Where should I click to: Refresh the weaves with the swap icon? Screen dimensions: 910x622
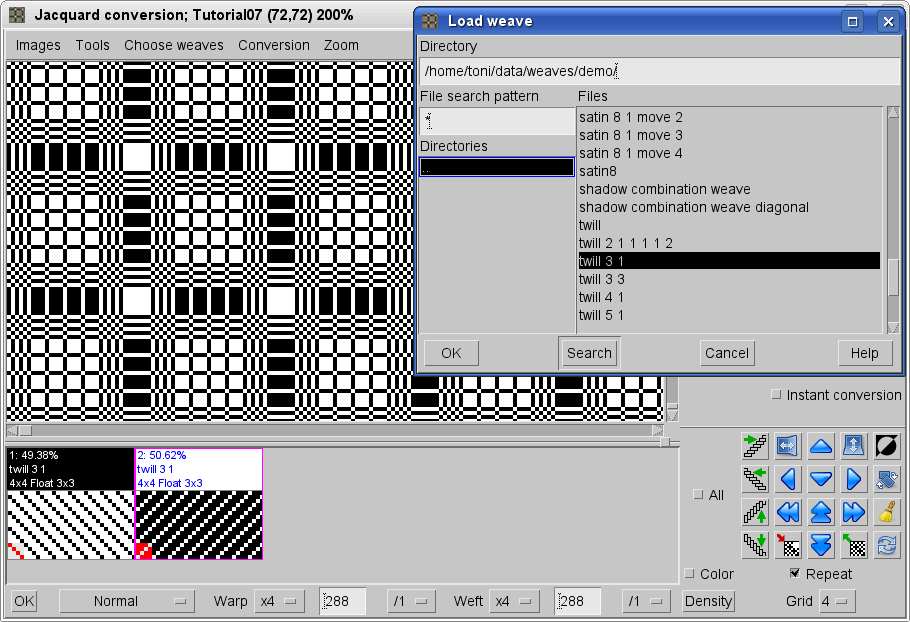(886, 544)
